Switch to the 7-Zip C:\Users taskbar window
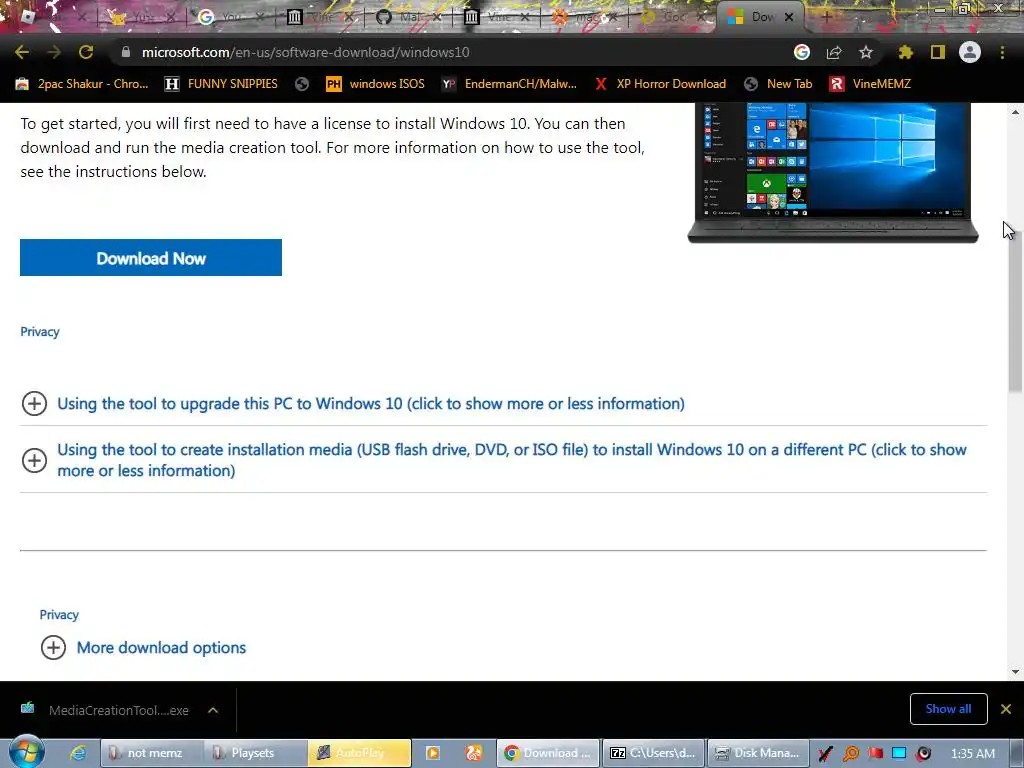This screenshot has width=1024, height=768. tap(653, 753)
